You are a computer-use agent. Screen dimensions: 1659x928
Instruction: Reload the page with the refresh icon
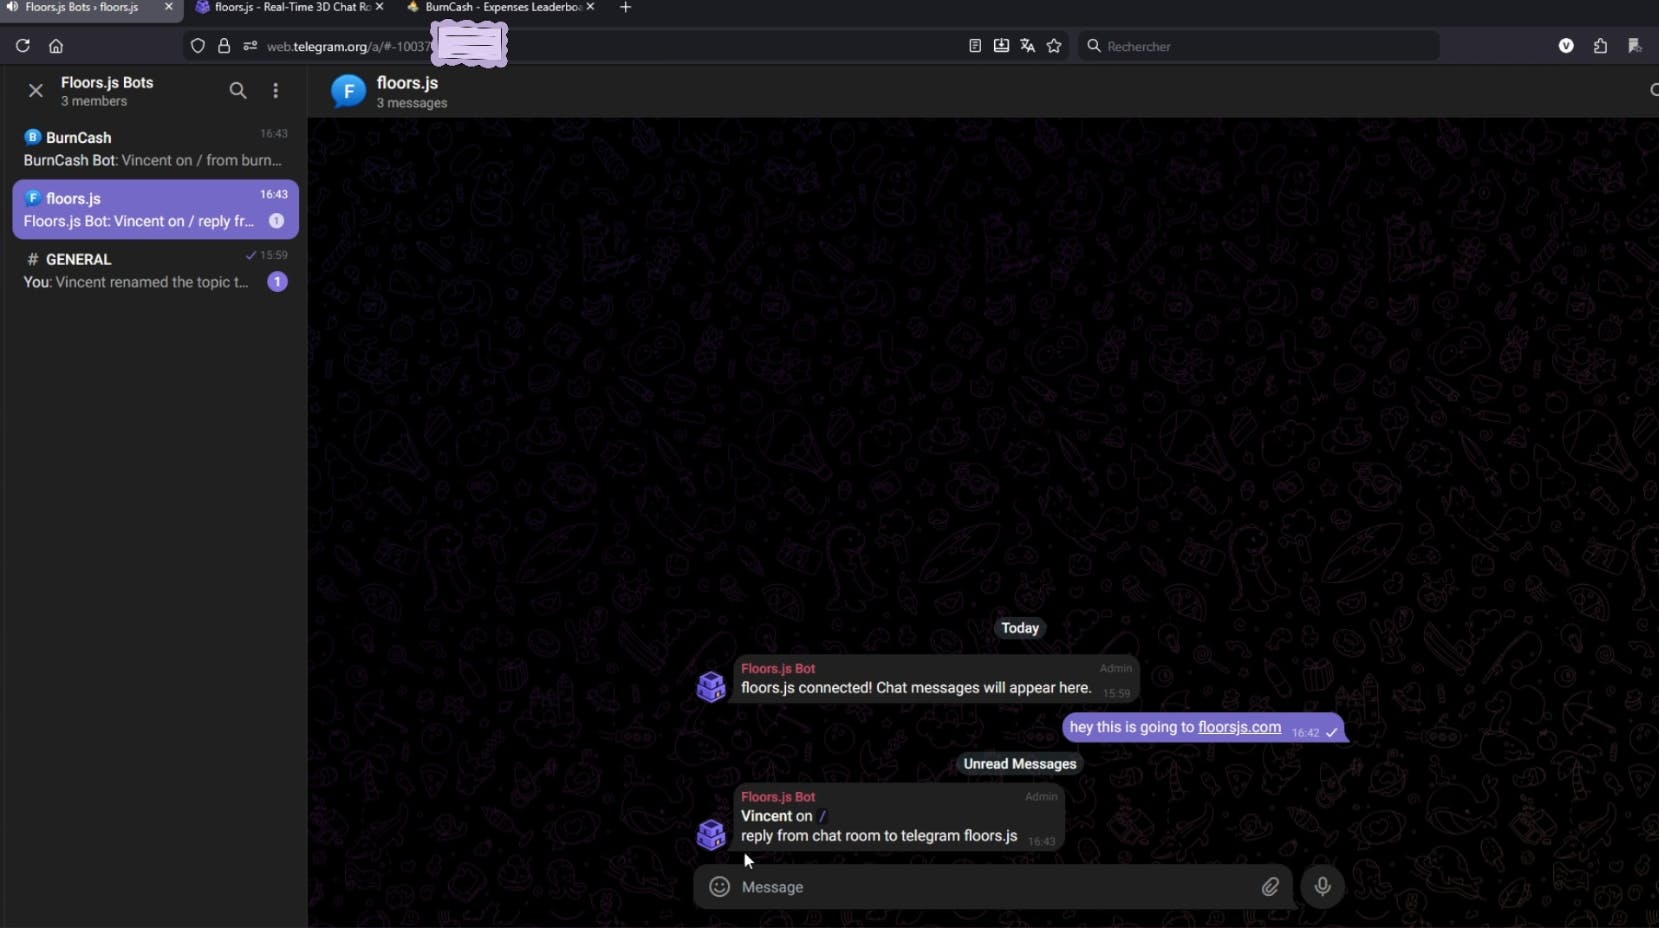click(x=23, y=46)
